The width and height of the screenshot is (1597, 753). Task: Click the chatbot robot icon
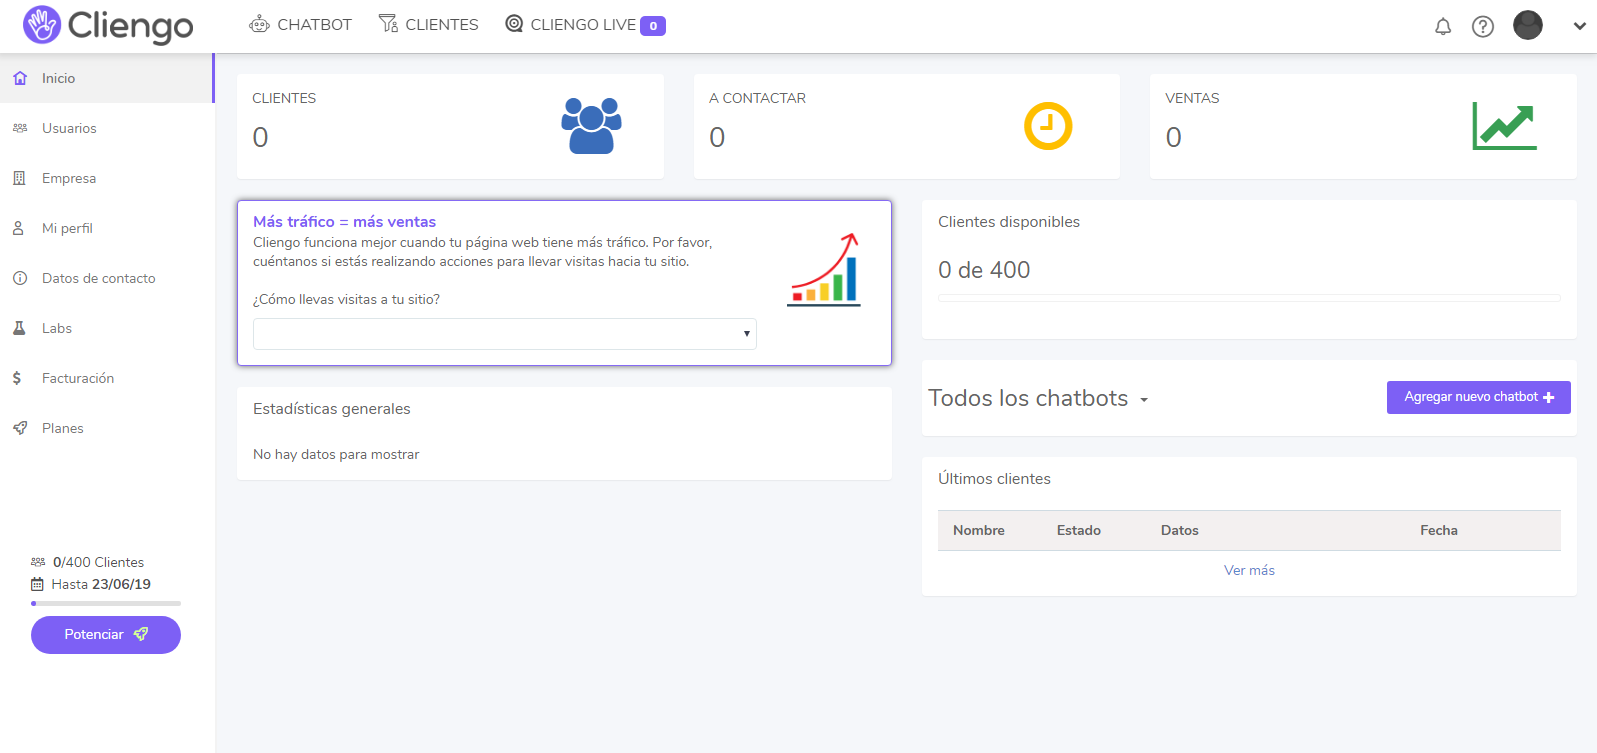[x=260, y=24]
